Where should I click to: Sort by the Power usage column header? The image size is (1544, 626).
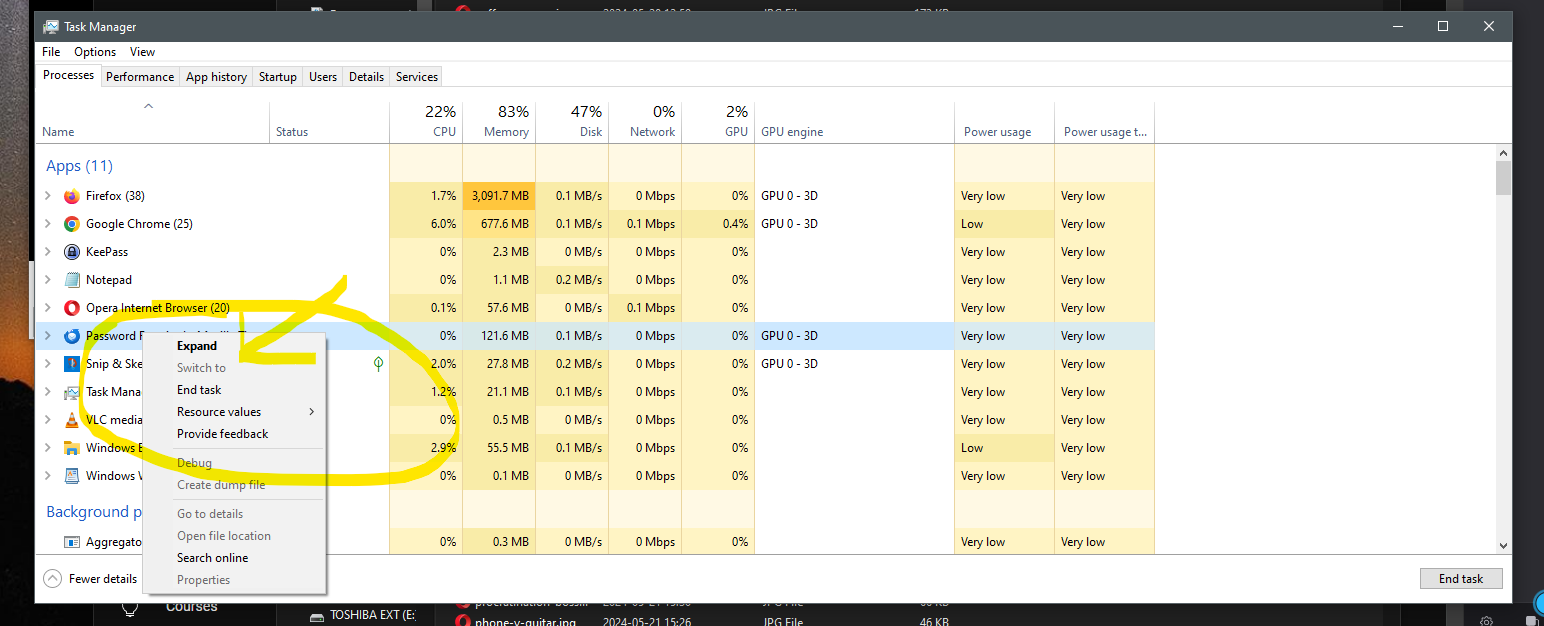click(1004, 121)
